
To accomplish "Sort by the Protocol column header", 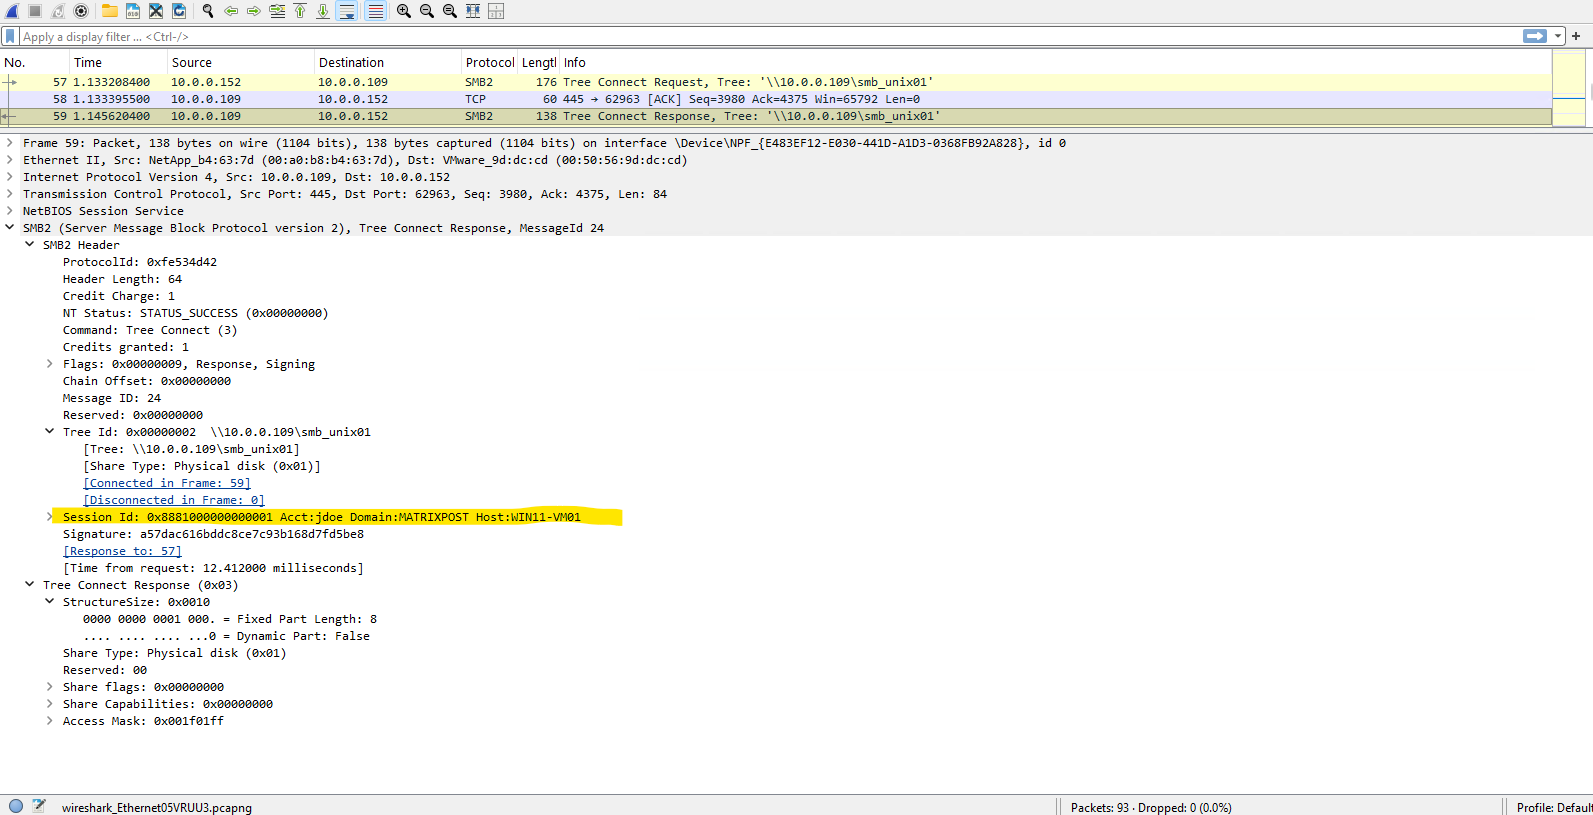I will click(489, 62).
